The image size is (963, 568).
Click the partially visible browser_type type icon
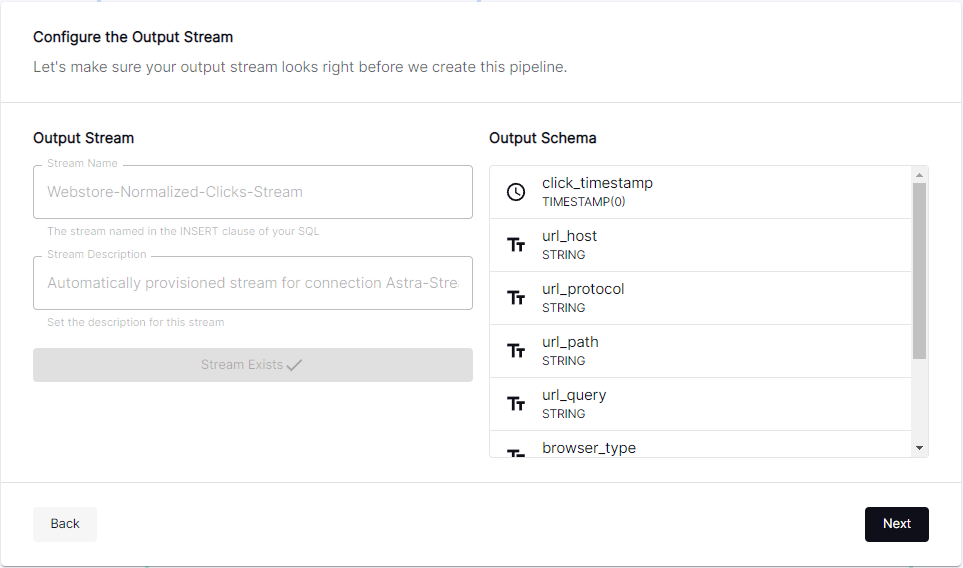tap(516, 453)
